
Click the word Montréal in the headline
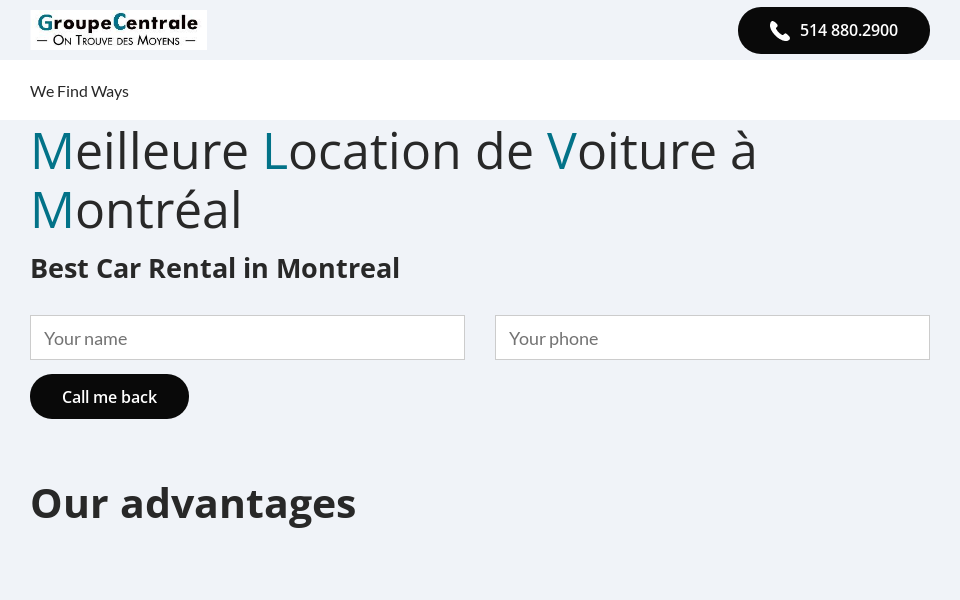(x=136, y=209)
